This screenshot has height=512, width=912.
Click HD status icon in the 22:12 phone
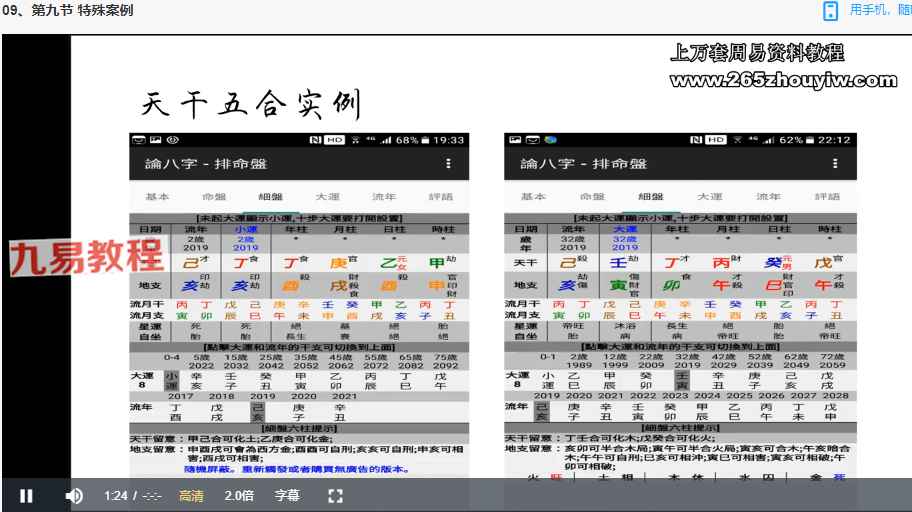(x=715, y=140)
